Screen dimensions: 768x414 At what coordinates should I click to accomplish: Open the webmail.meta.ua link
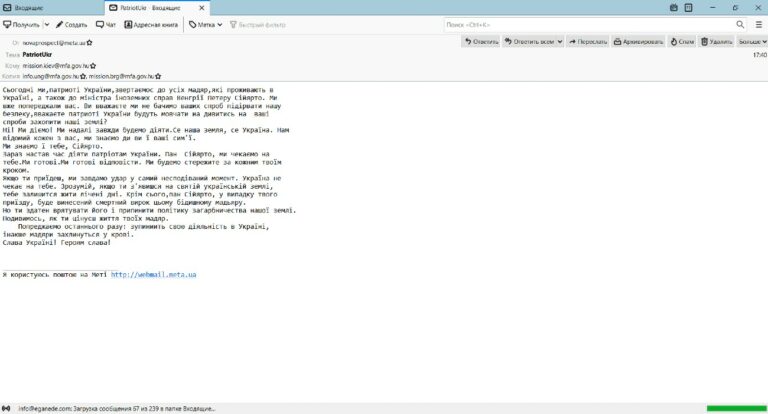coord(153,275)
